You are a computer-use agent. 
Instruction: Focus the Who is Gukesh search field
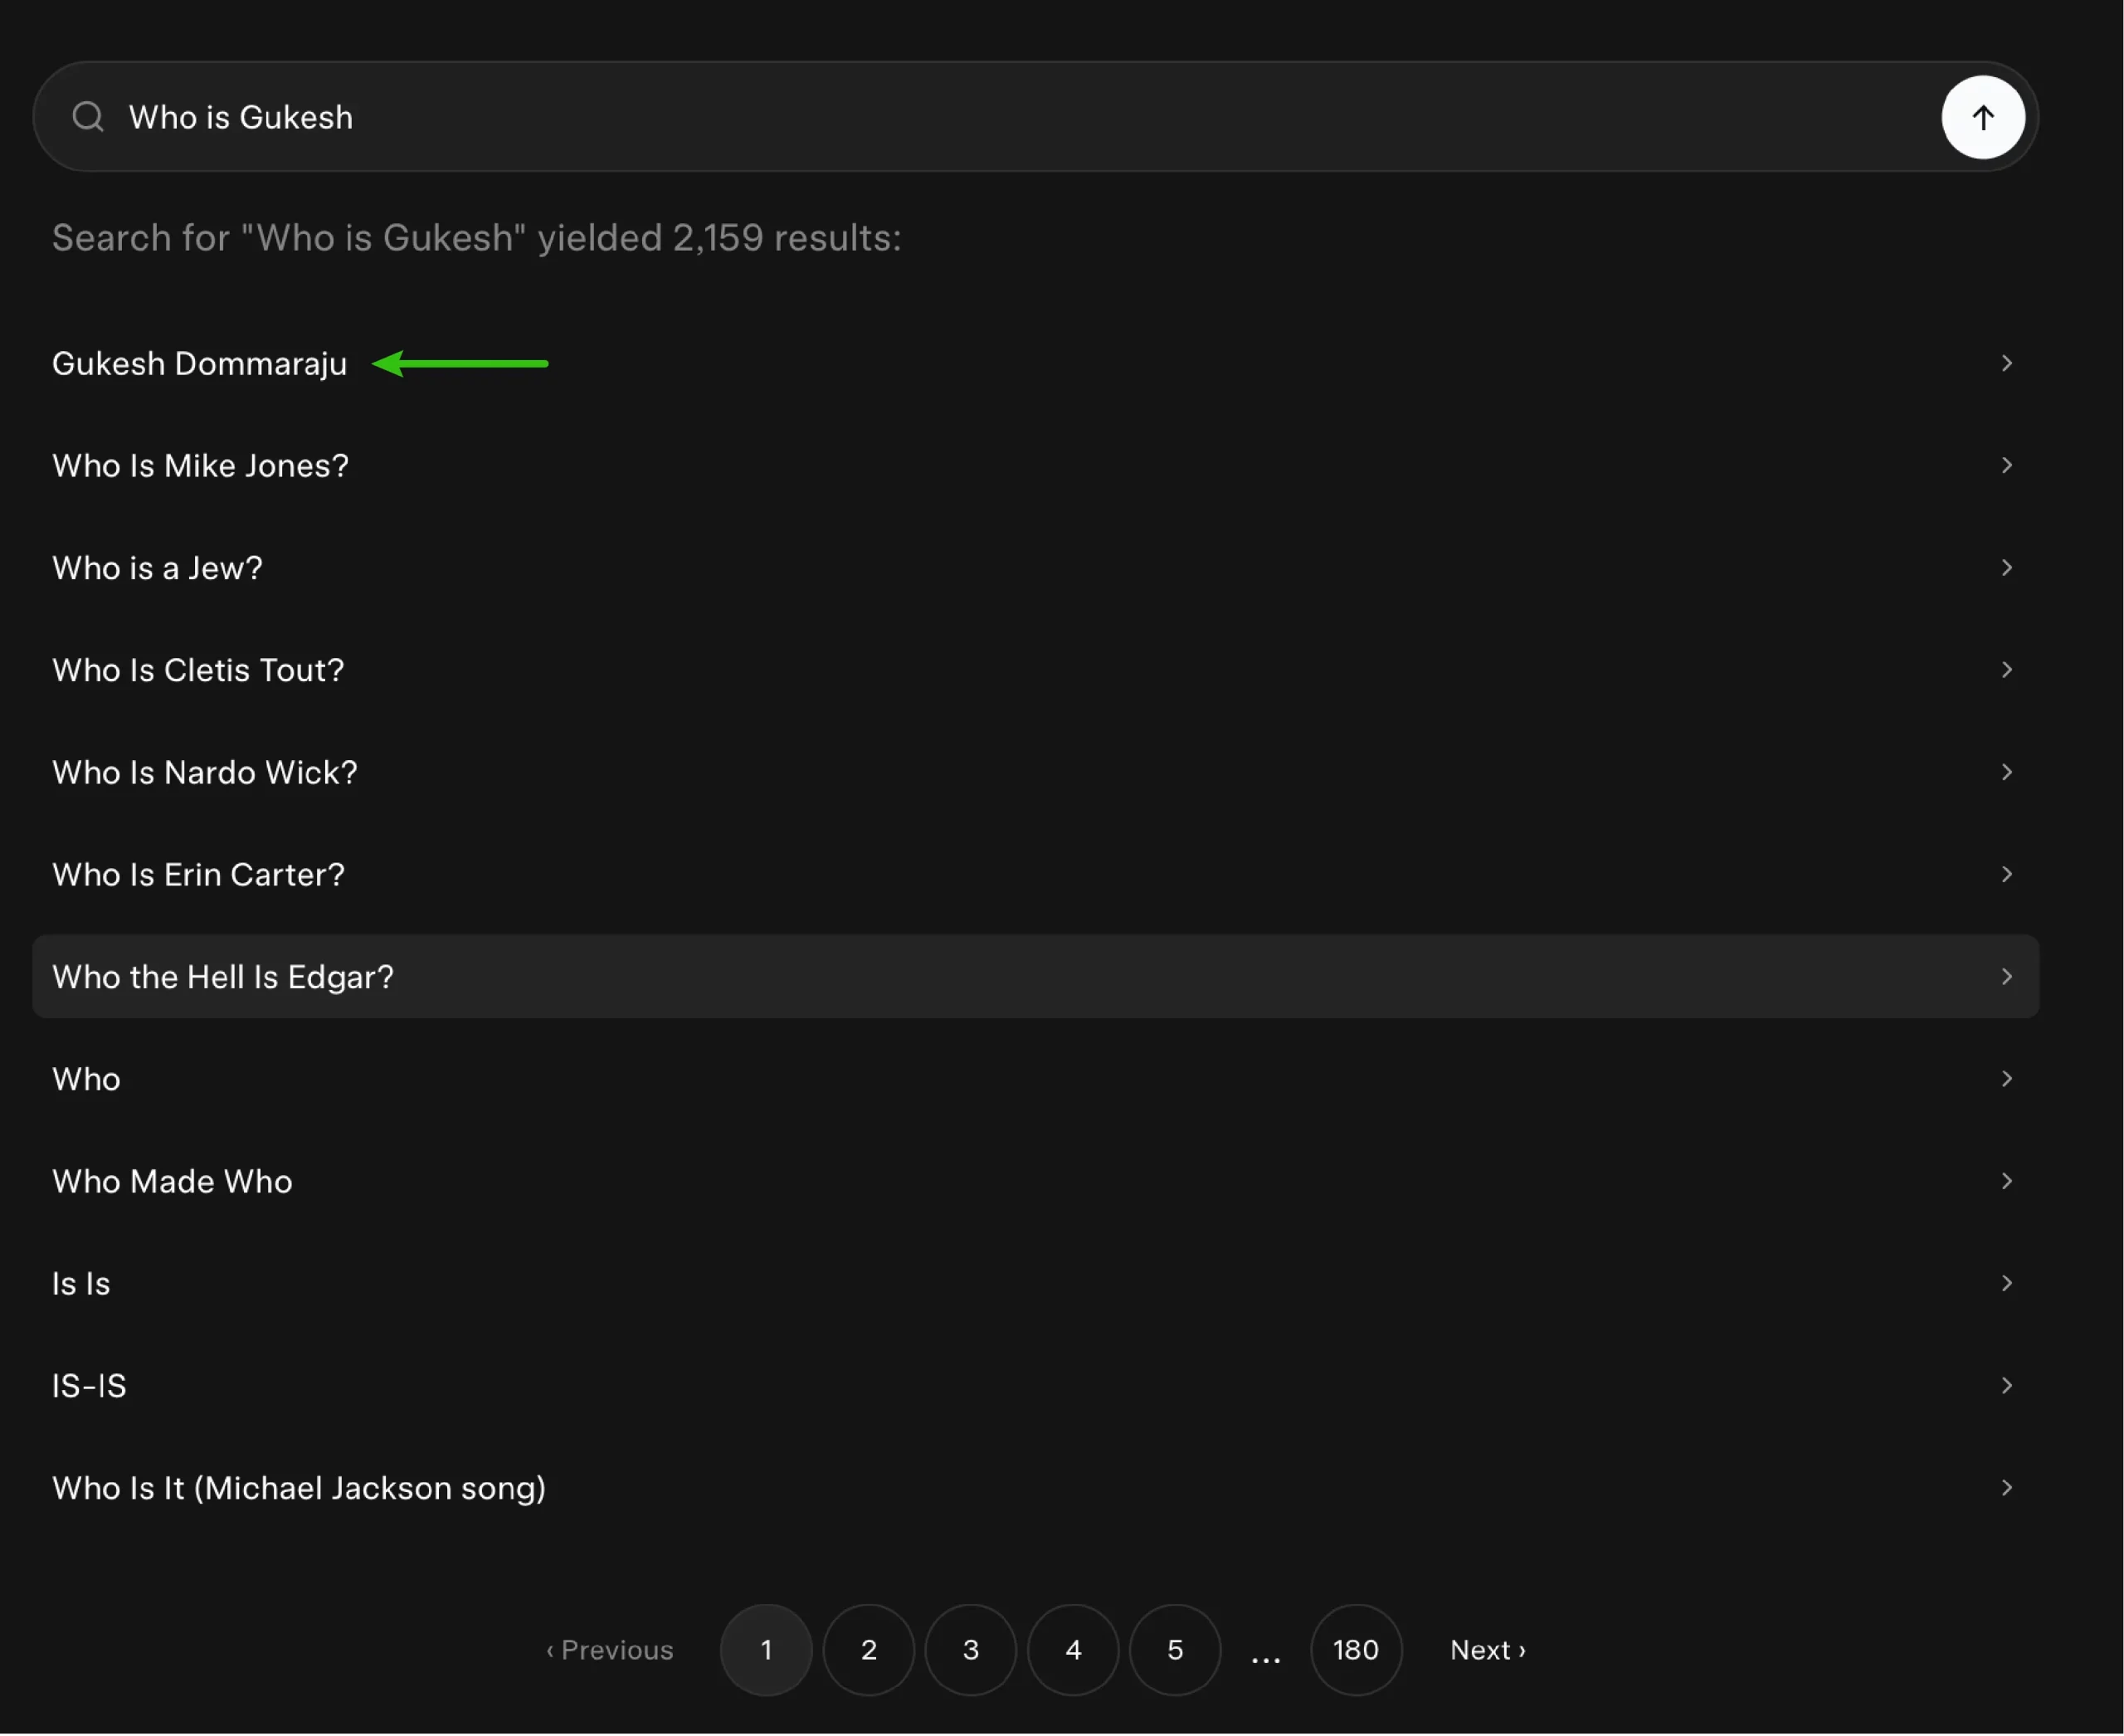pos(900,117)
